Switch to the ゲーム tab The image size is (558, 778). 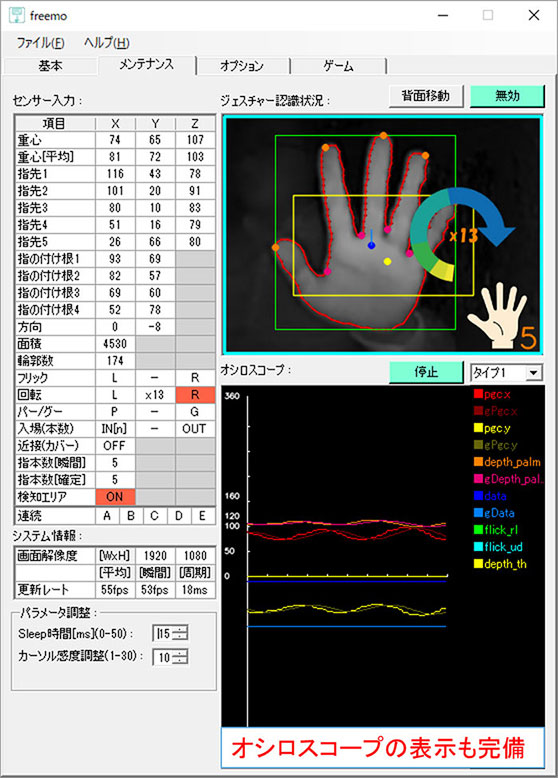point(338,65)
